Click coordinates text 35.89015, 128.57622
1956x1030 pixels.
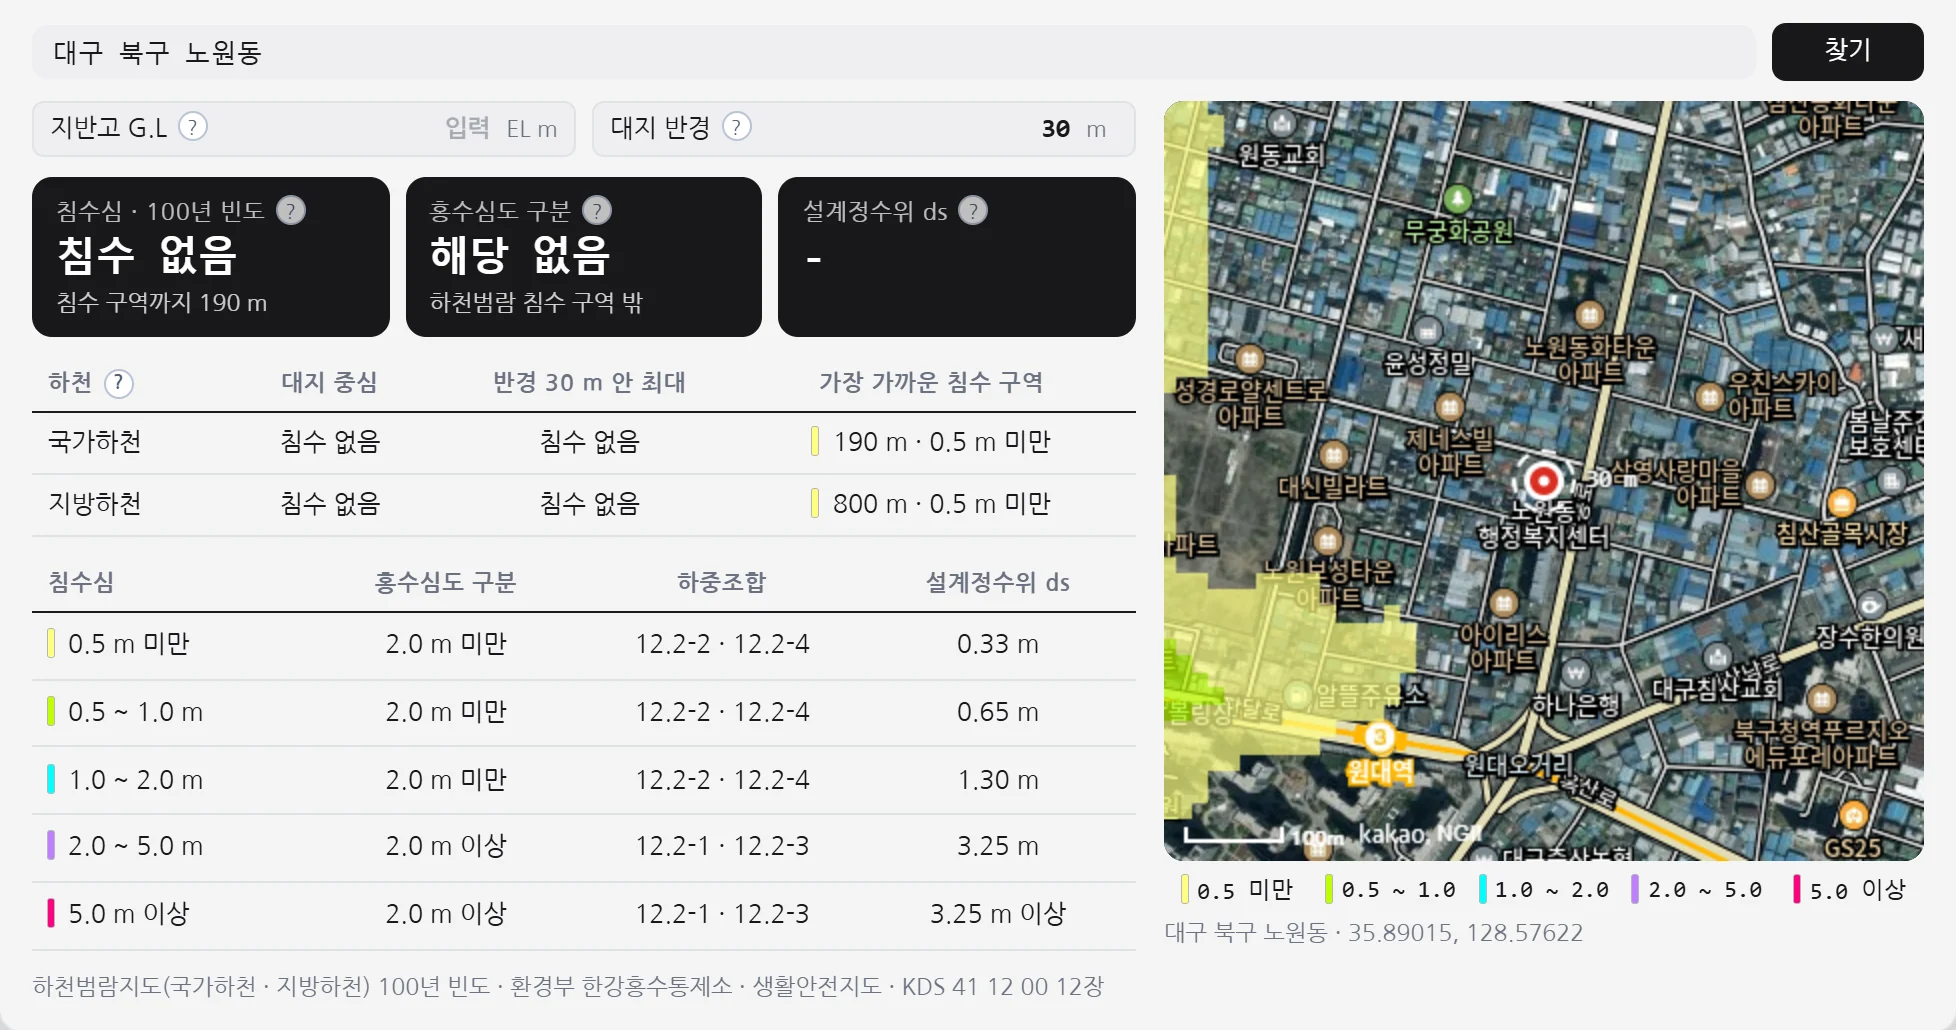tap(1465, 933)
